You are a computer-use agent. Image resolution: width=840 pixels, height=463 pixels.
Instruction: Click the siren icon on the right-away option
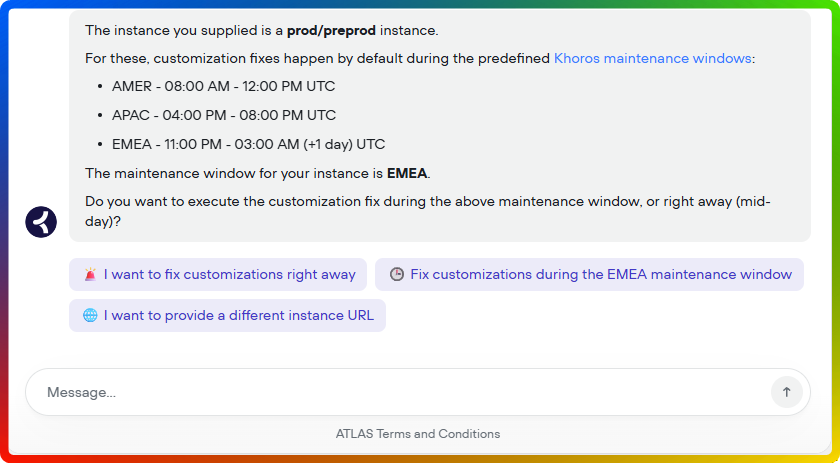coord(90,274)
